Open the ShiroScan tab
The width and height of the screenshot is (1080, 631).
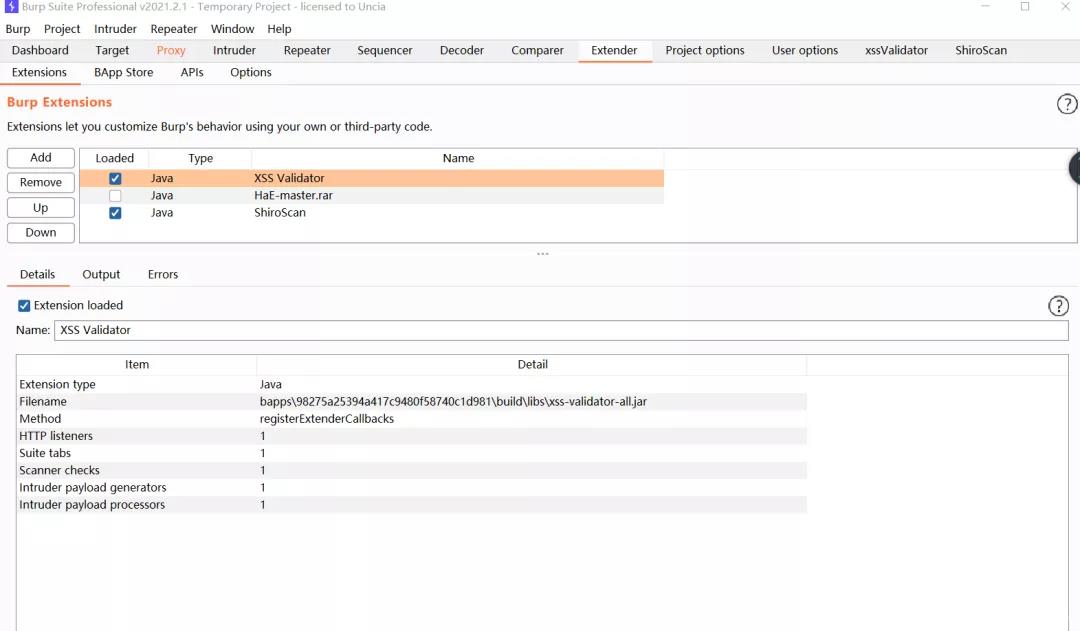click(981, 50)
